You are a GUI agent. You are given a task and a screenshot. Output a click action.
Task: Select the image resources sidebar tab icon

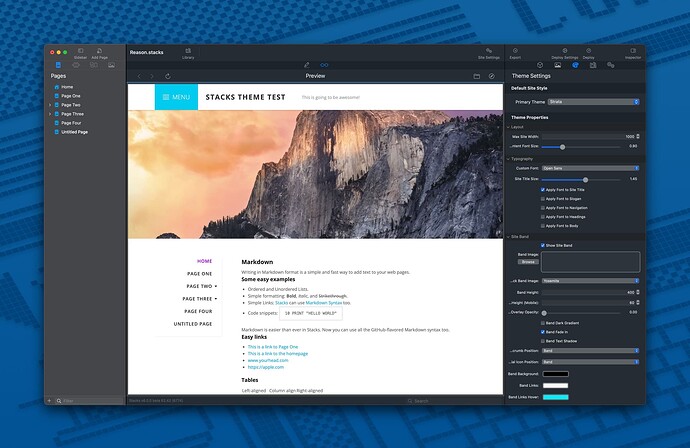pyautogui.click(x=111, y=65)
